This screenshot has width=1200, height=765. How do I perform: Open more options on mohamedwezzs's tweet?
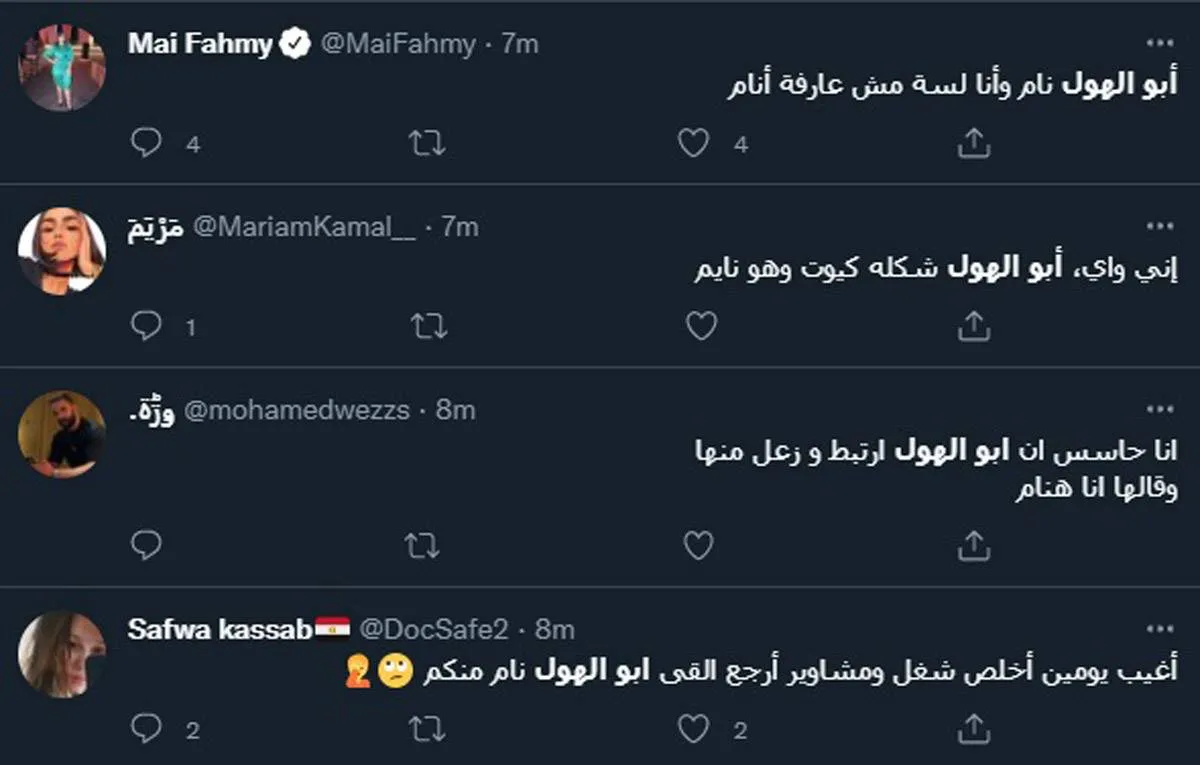(x=1159, y=409)
